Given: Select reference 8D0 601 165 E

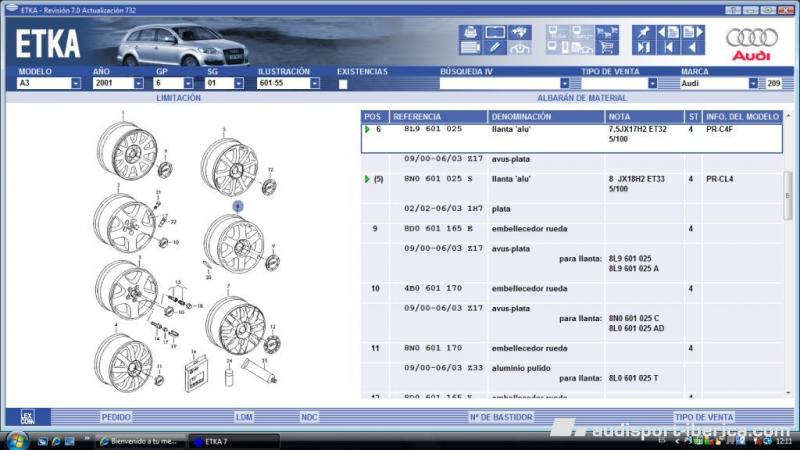Looking at the screenshot, I should tap(438, 229).
